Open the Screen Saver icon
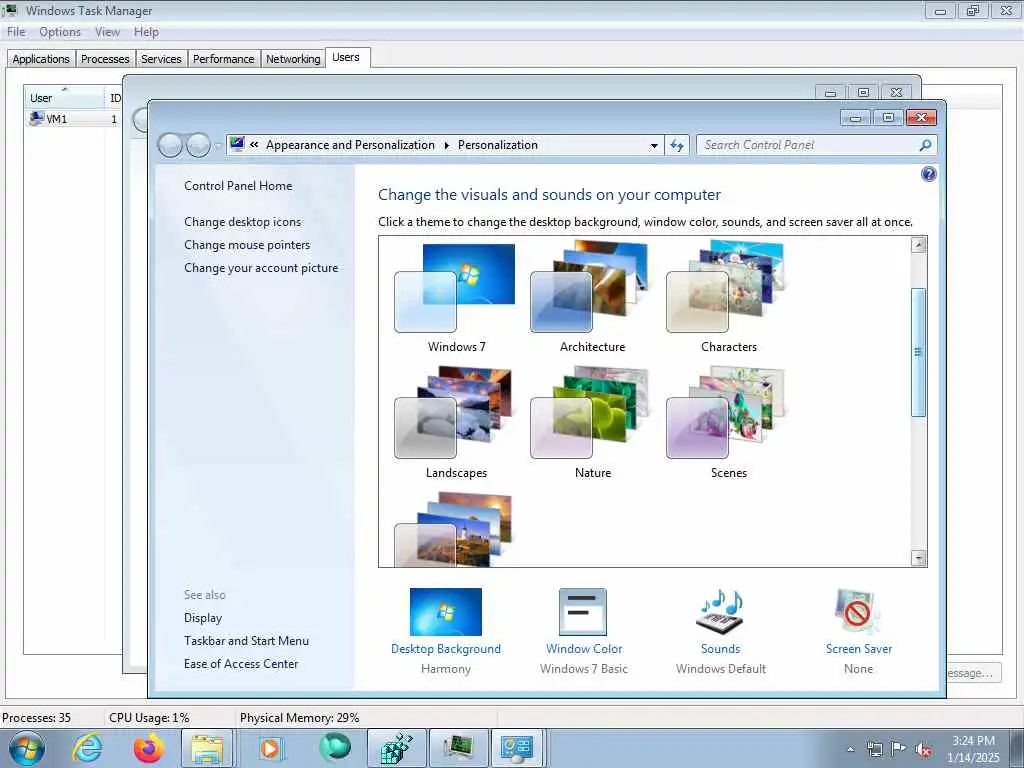1024x768 pixels. [858, 612]
